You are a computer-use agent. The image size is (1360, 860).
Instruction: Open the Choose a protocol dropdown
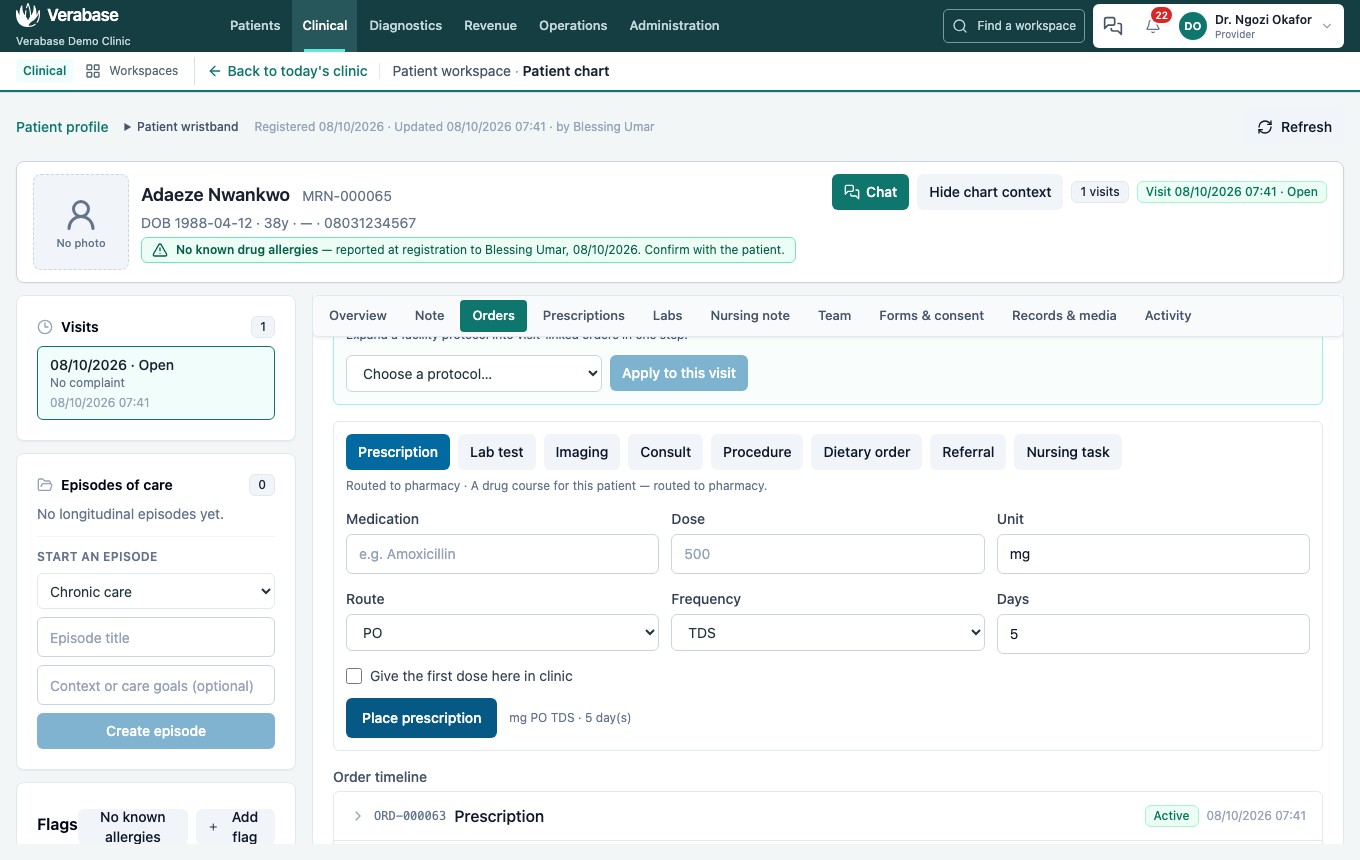[473, 374]
